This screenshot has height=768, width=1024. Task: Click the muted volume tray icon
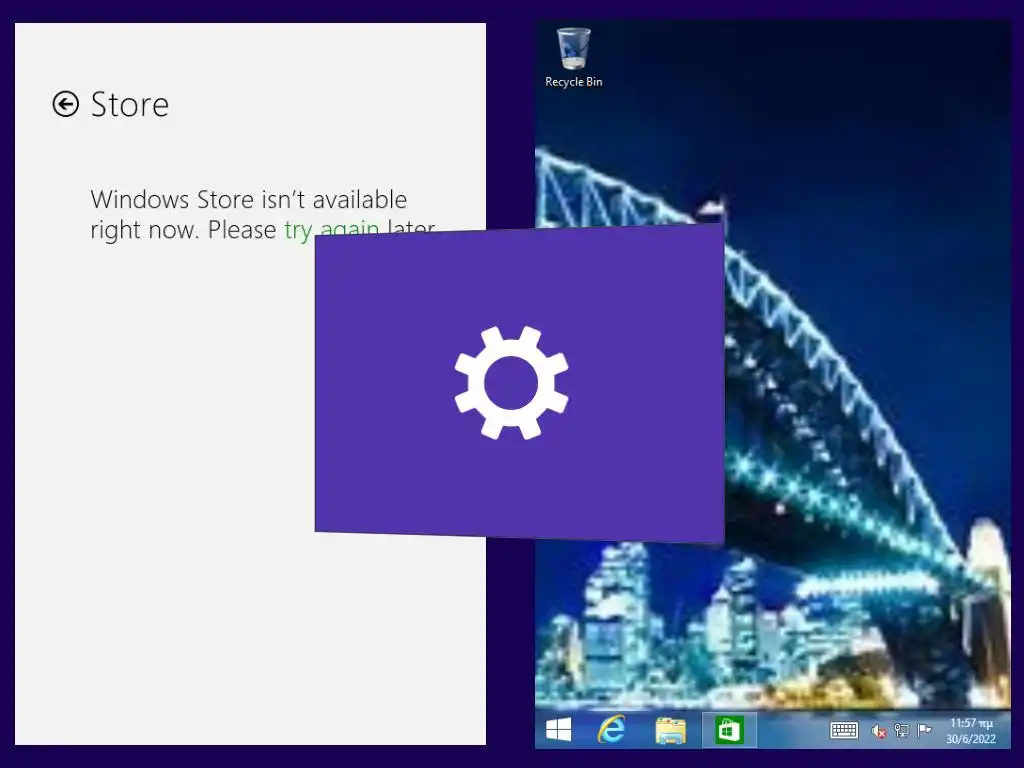(x=878, y=731)
